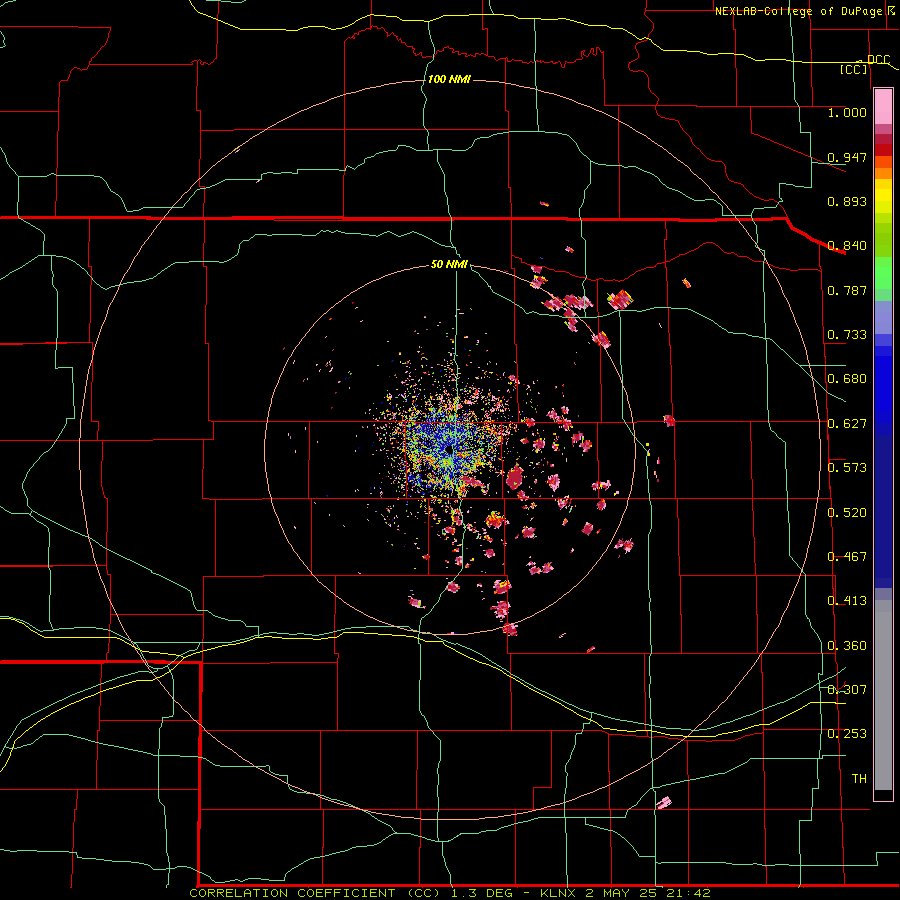Screen dimensions: 900x900
Task: Click the 0.733 legend value
Action: click(x=847, y=335)
